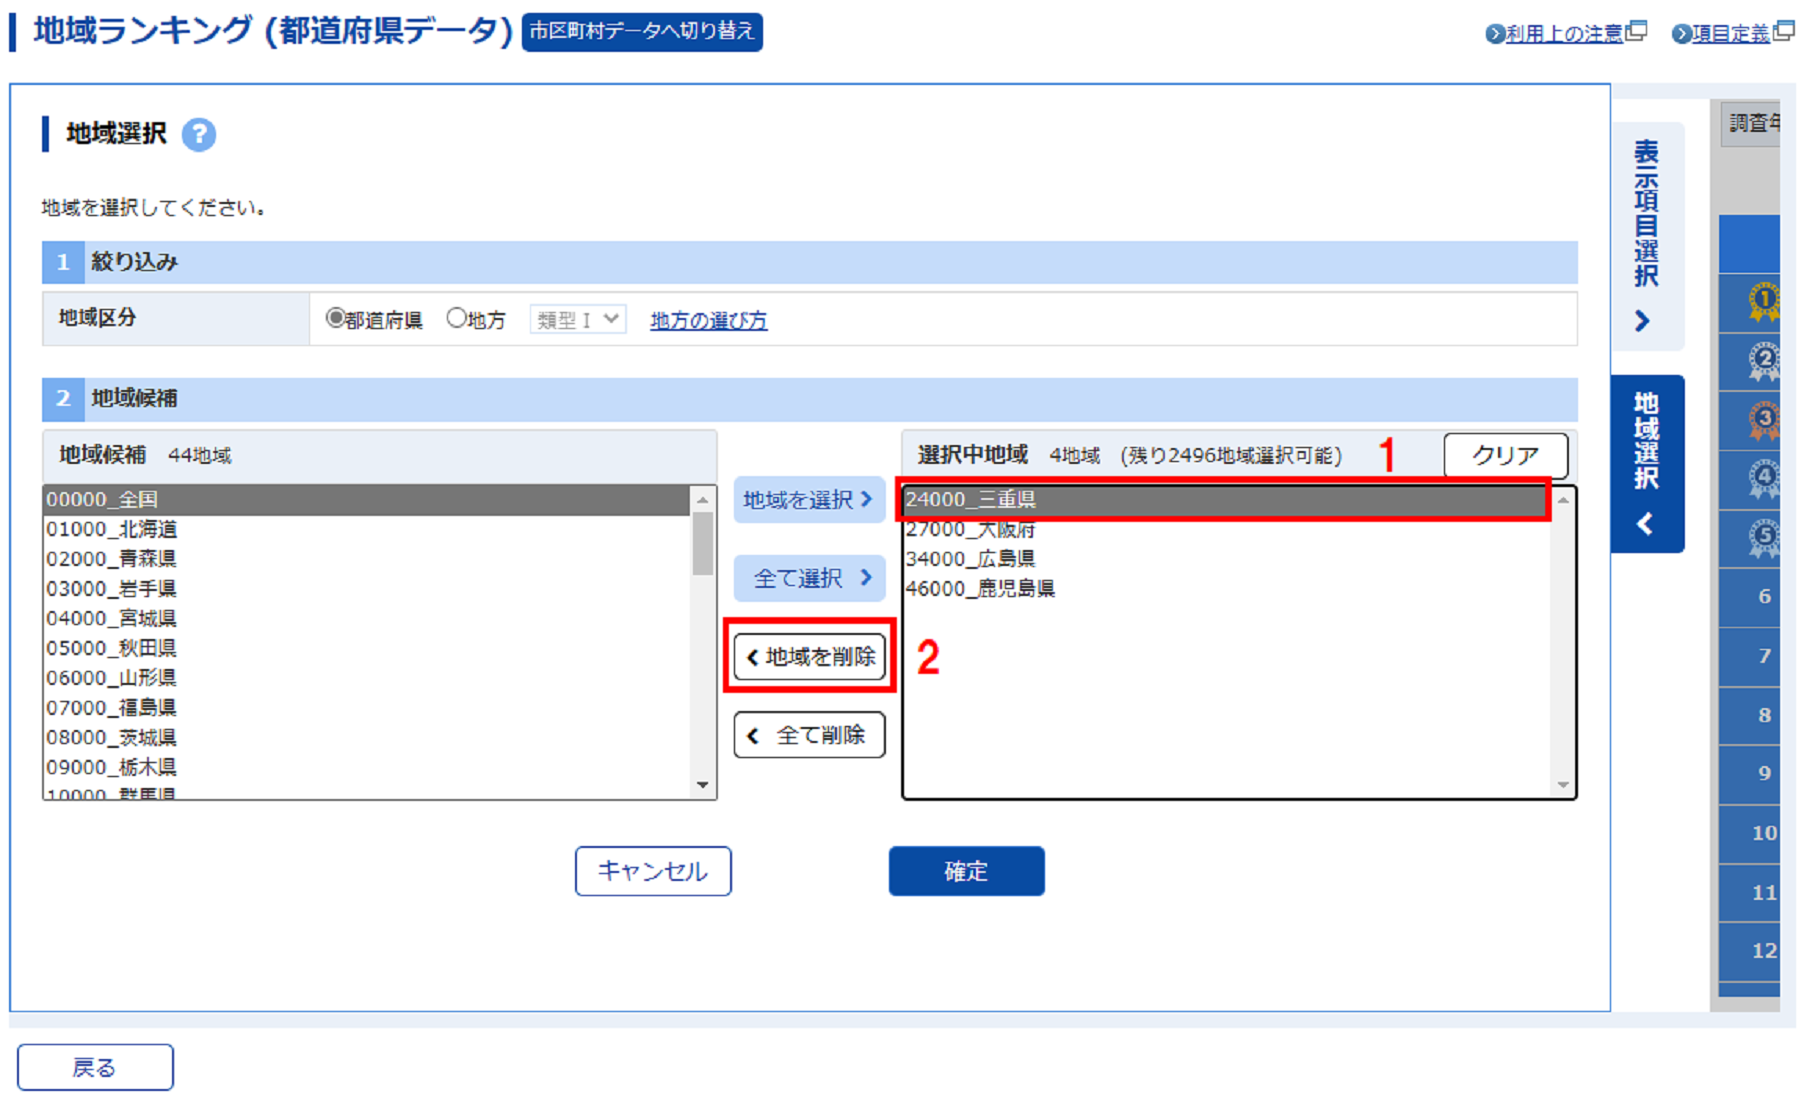Open 項目定義 link
Screen dimensions: 1804x1097
1732,34
